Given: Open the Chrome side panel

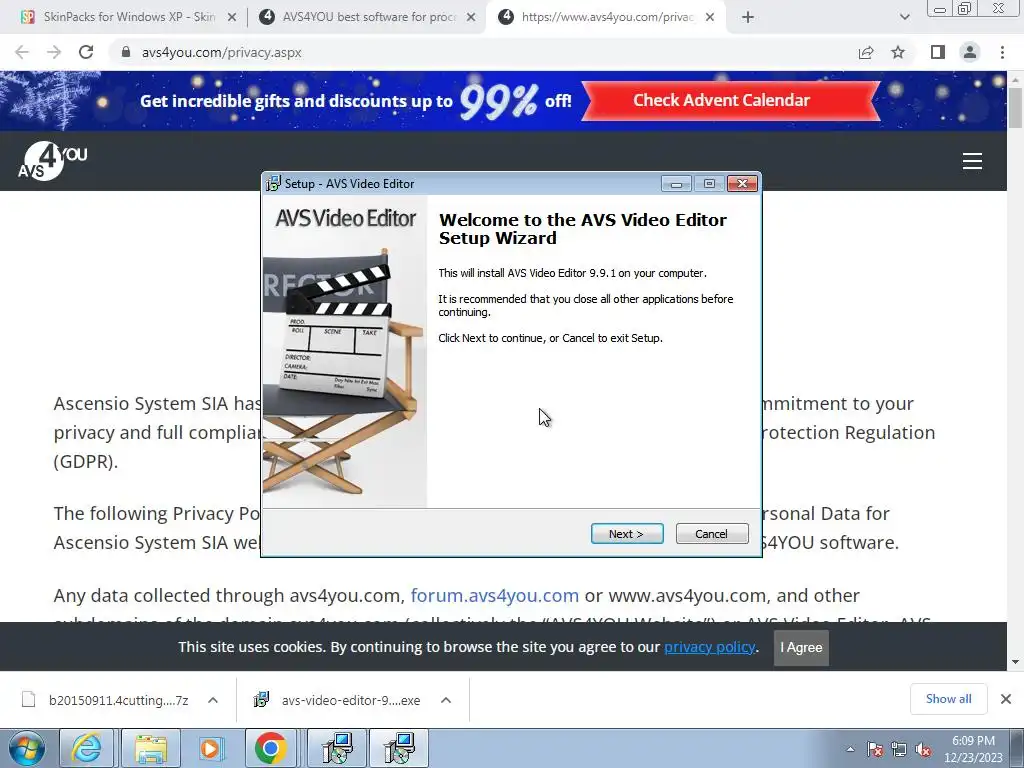Looking at the screenshot, I should [x=938, y=52].
